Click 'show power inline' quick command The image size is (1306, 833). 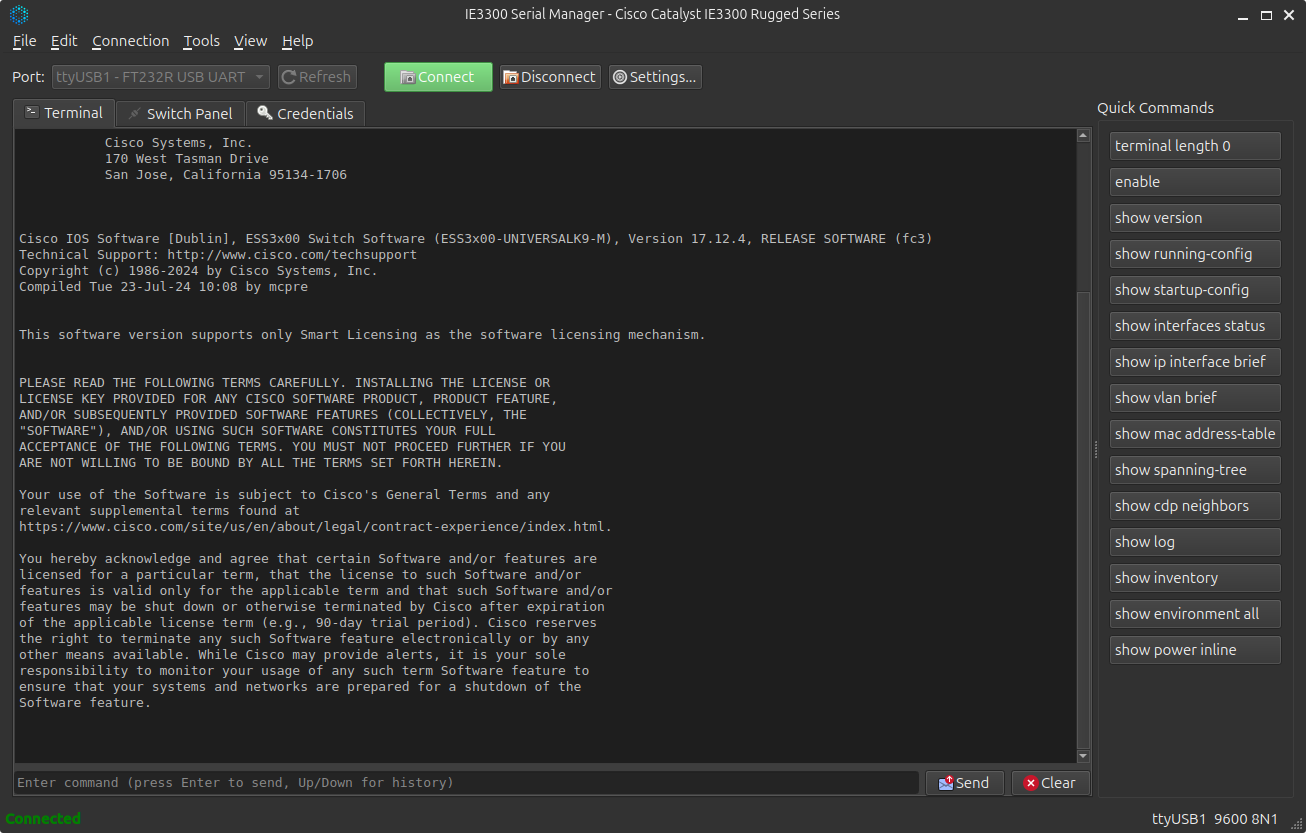coord(1195,650)
